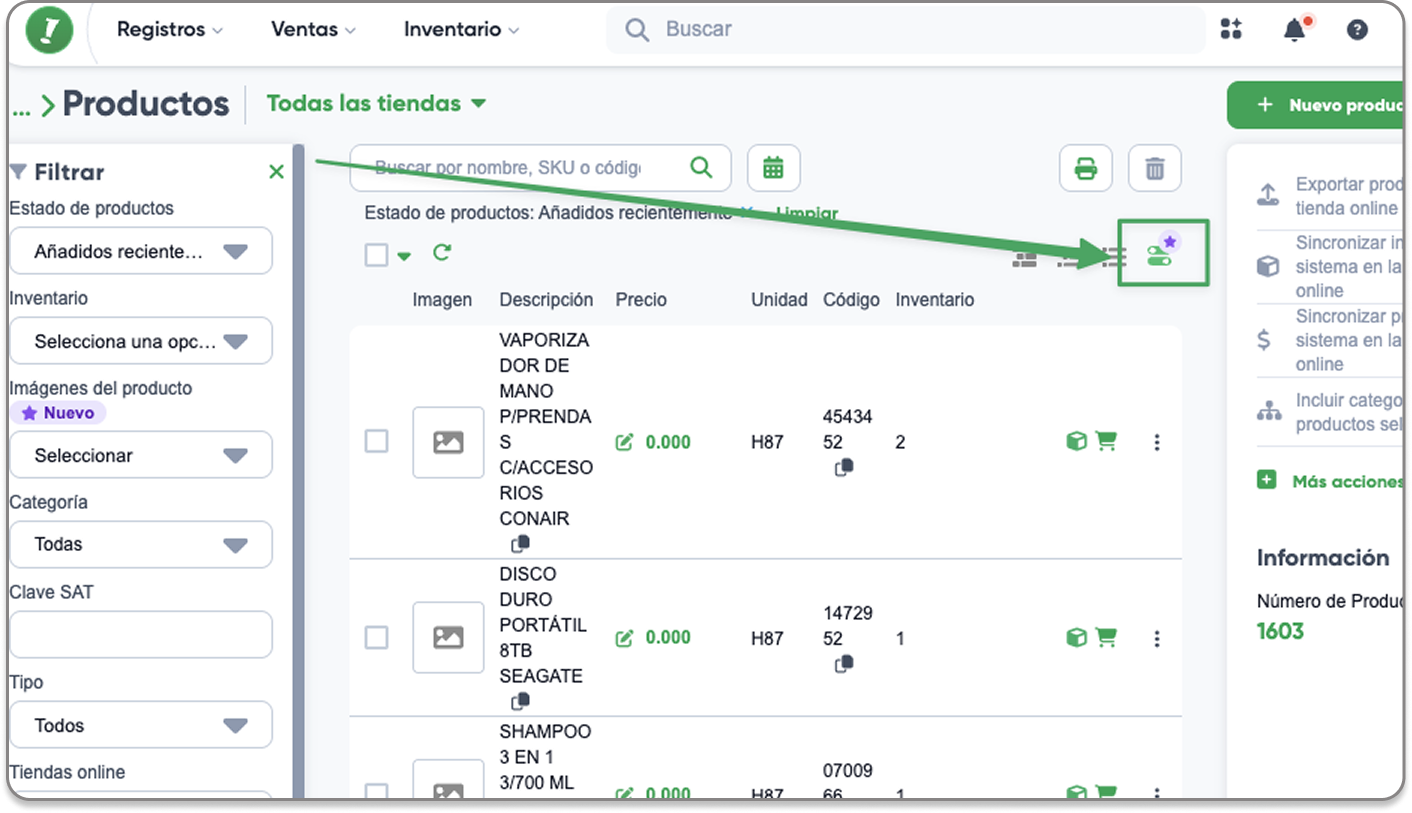Copy code 4543452
Image resolution: width=1412 pixels, height=813 pixels.
point(844,467)
